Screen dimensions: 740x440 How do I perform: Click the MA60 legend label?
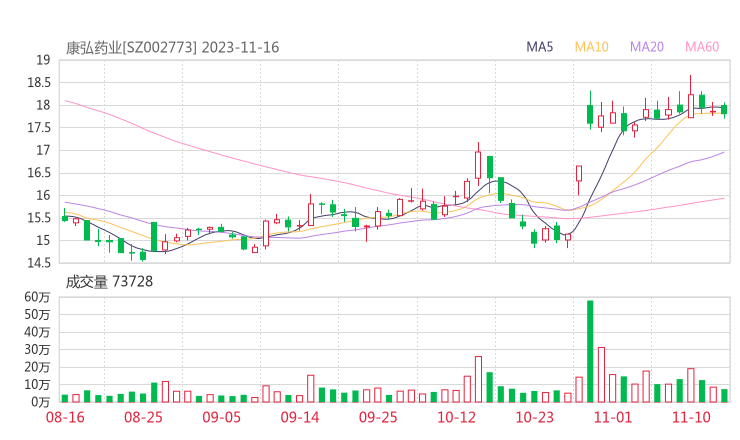coord(702,47)
